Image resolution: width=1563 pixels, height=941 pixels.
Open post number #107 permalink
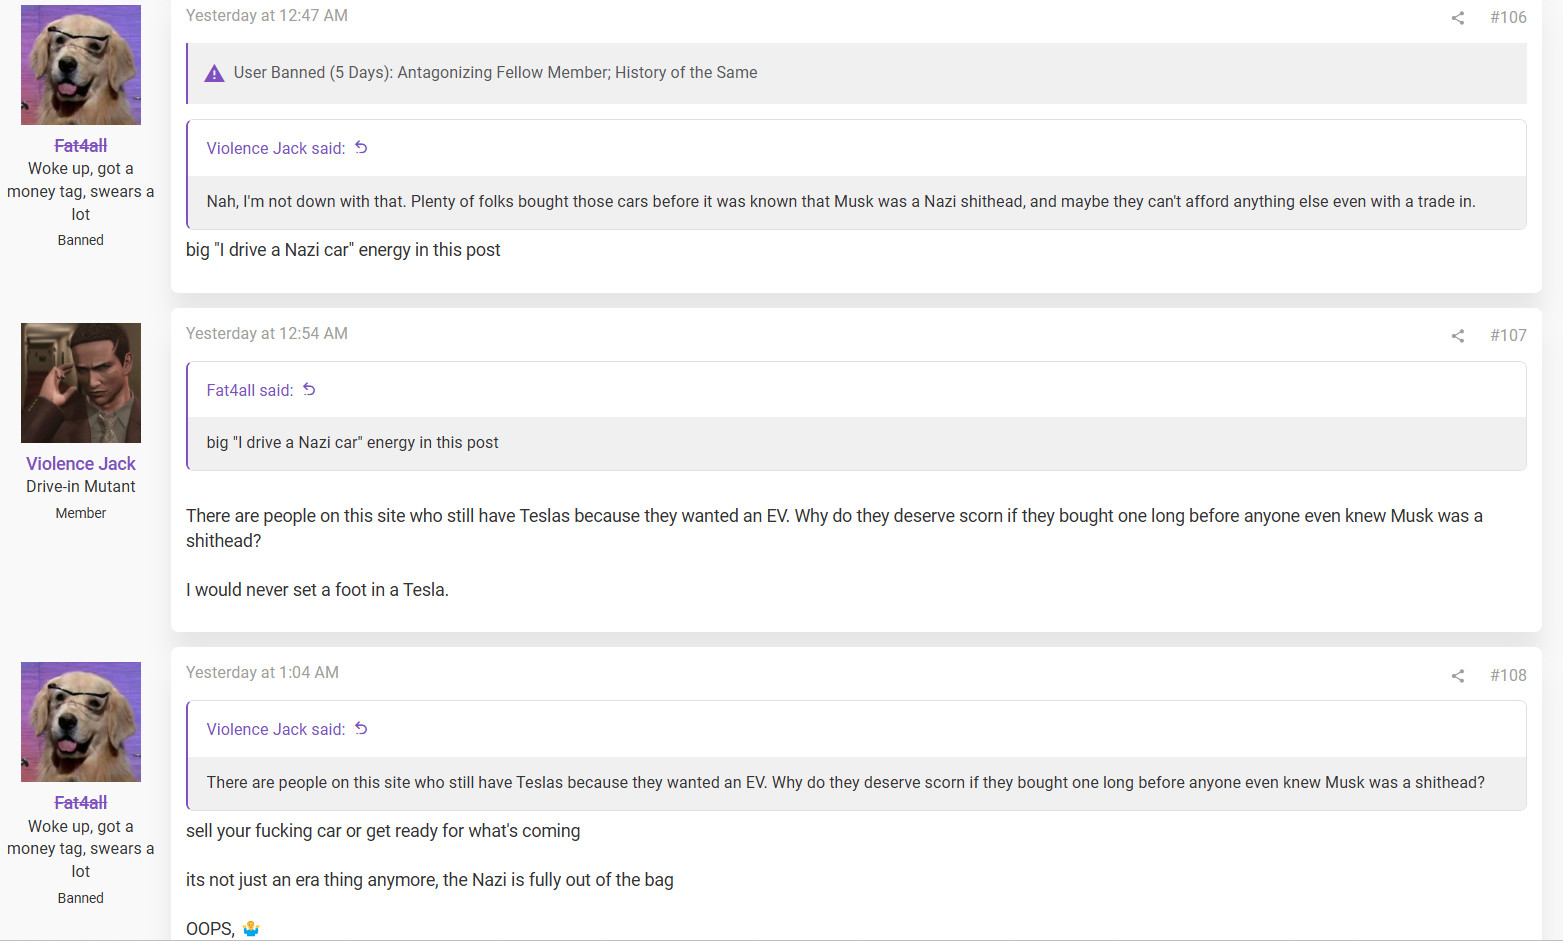pos(1508,335)
